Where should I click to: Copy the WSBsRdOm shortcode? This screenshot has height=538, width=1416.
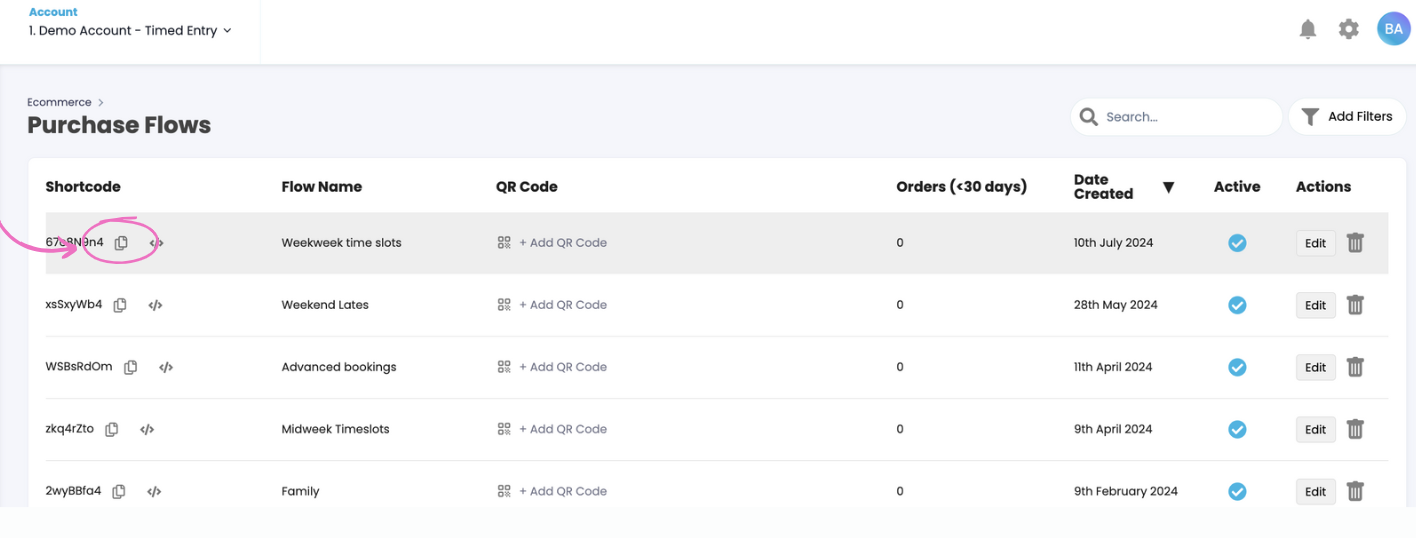pos(131,367)
